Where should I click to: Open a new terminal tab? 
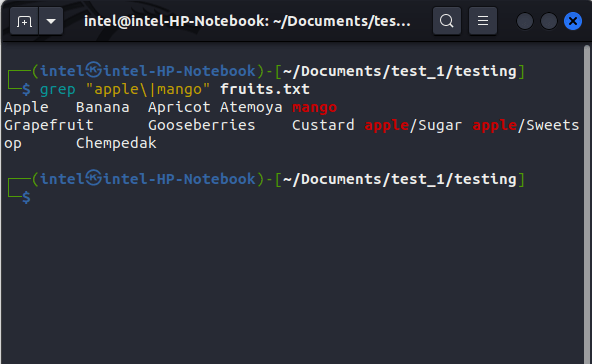tap(24, 22)
